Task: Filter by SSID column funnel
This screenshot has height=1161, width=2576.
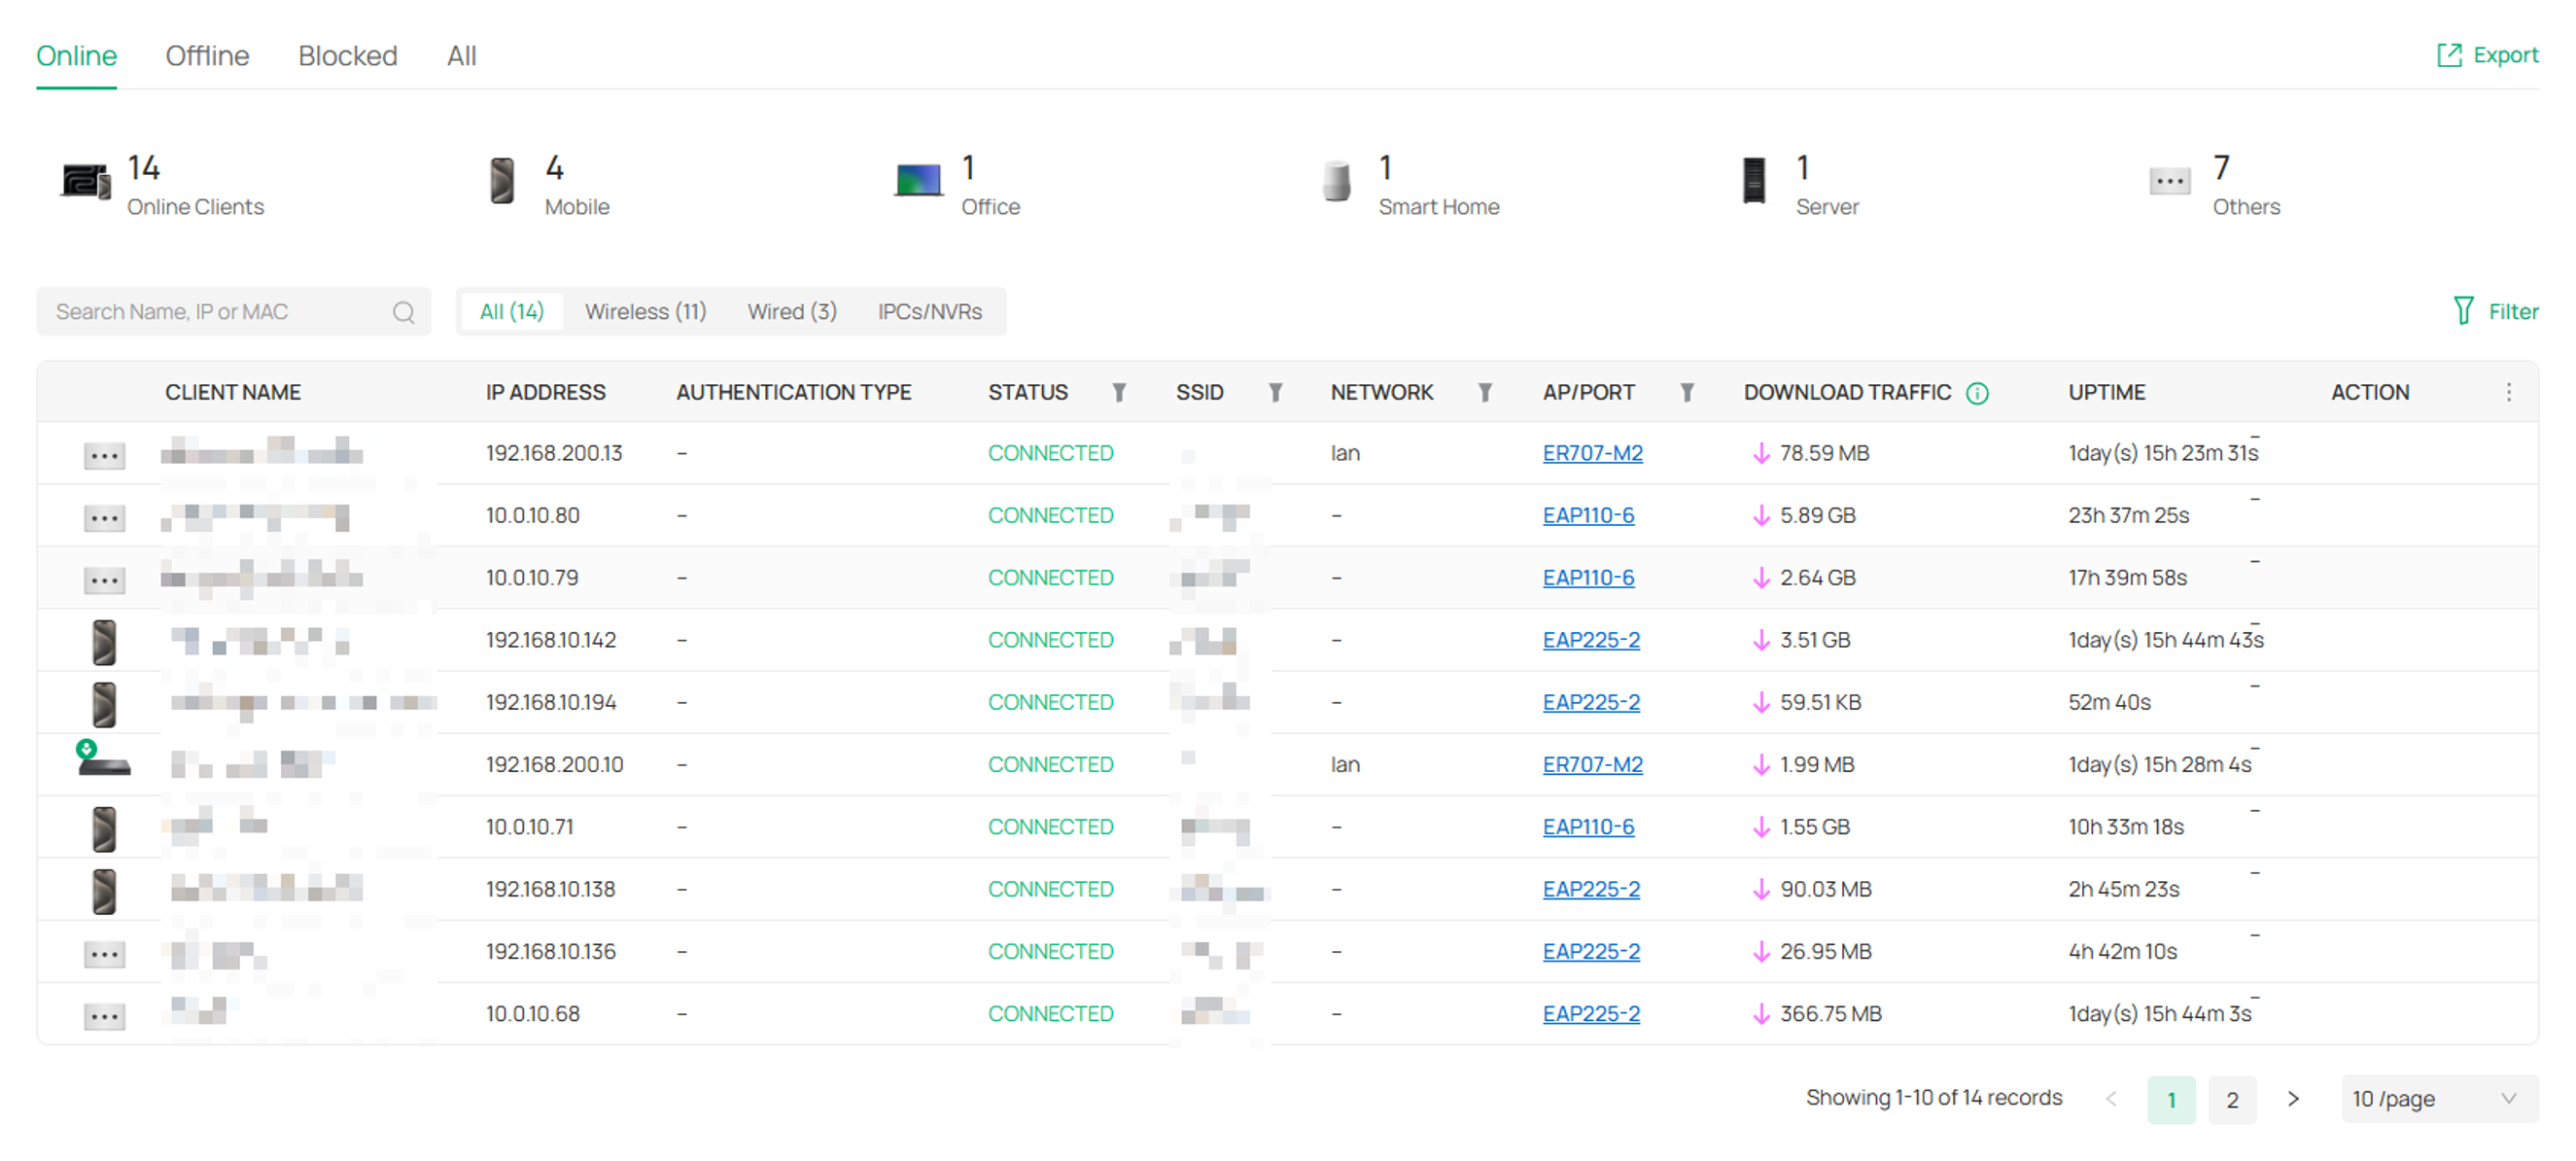Action: click(1275, 393)
